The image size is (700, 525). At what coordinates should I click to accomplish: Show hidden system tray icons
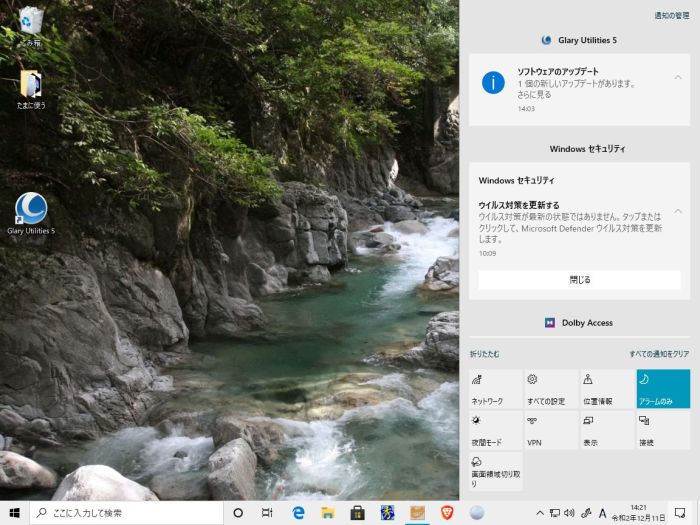pyautogui.click(x=540, y=513)
